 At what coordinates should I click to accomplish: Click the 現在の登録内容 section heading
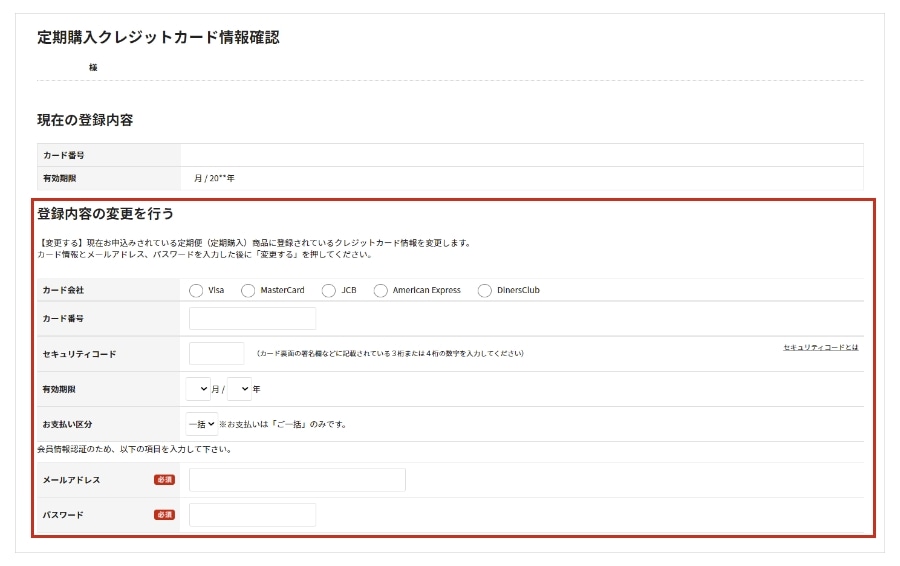pyautogui.click(x=85, y=120)
